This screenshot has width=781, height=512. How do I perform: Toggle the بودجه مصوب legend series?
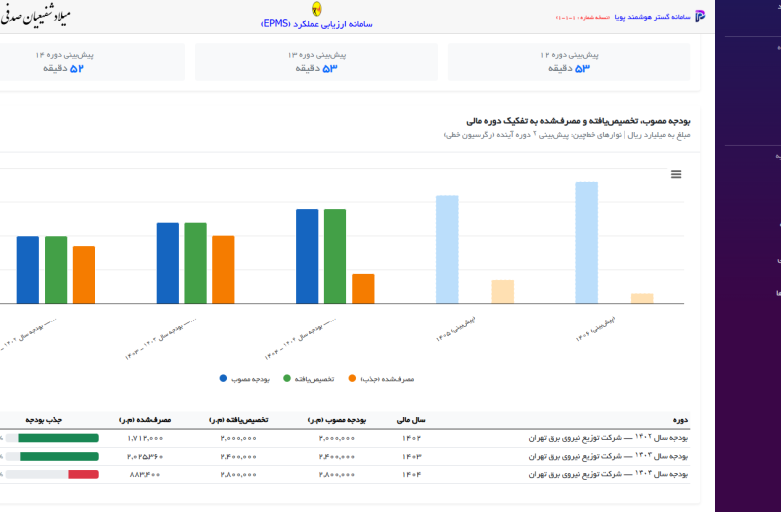(245, 379)
